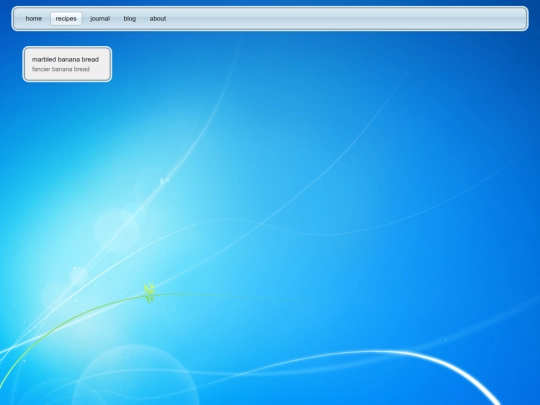The image size is (540, 405).
Task: Open the blog menu item
Action: click(129, 19)
